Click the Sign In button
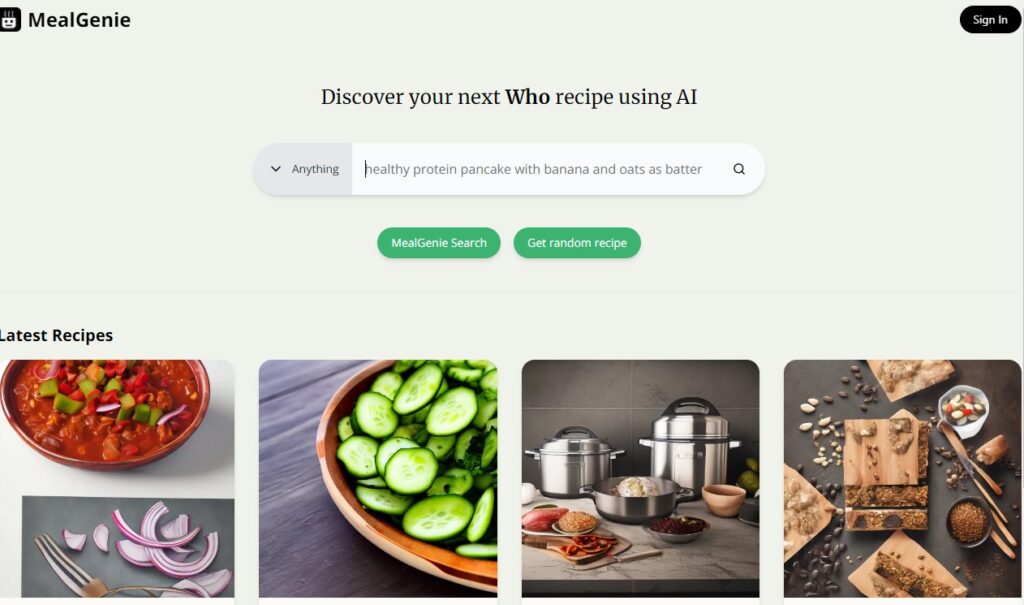The image size is (1024, 605). click(990, 20)
